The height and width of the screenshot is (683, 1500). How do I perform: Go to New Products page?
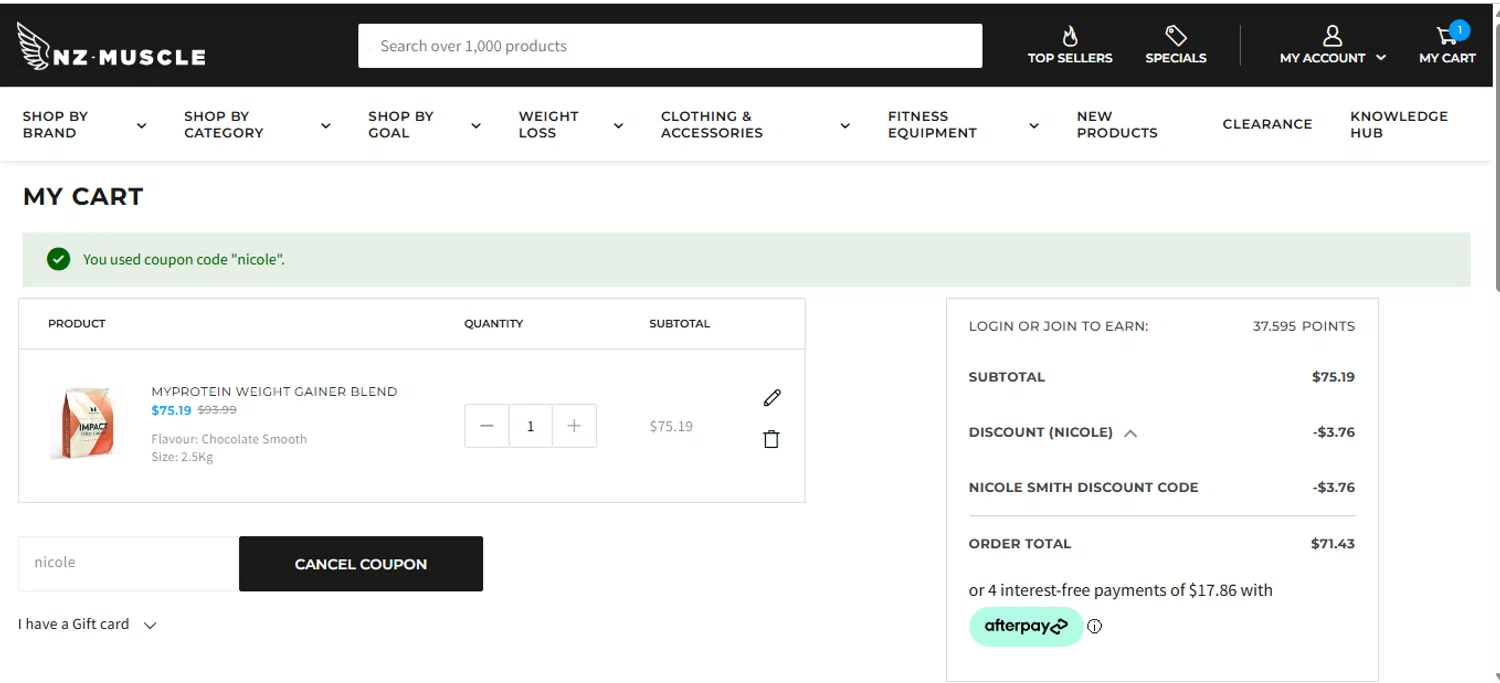click(x=1117, y=124)
